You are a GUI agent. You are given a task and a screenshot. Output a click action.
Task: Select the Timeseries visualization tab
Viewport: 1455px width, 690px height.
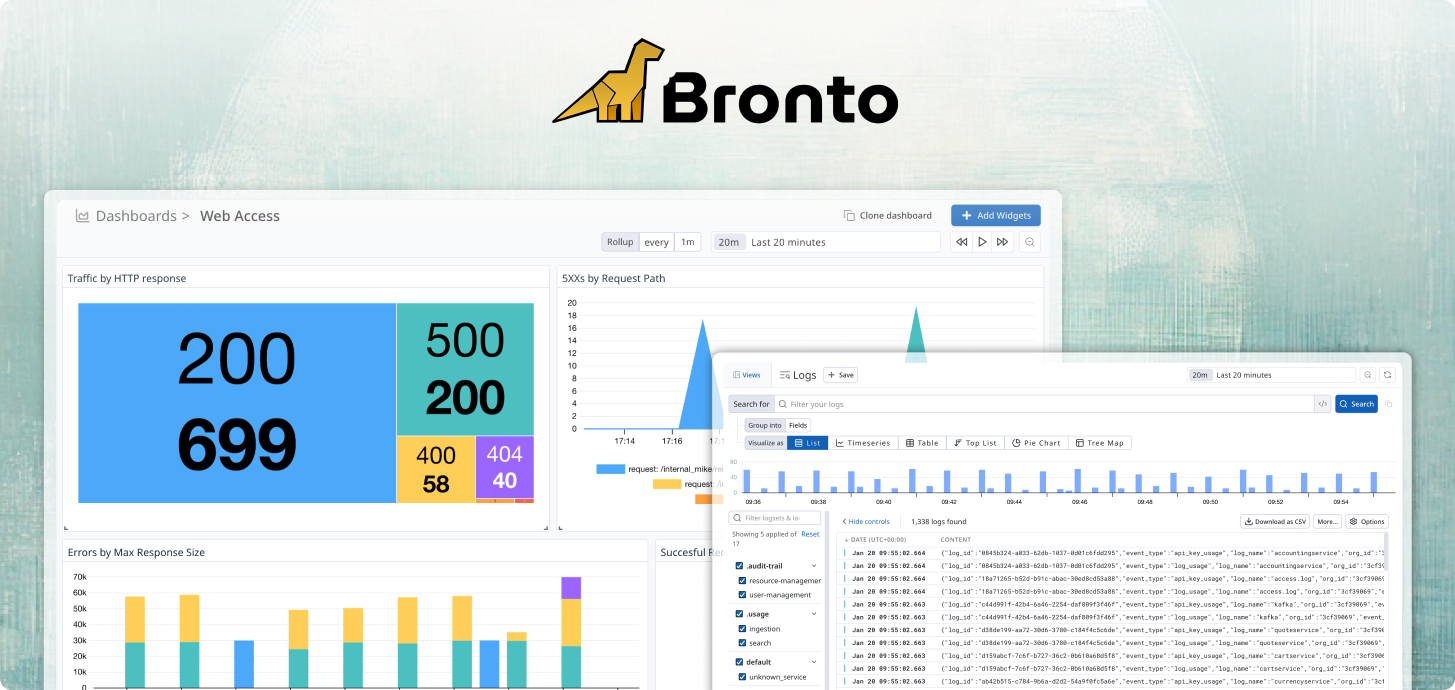tap(862, 443)
